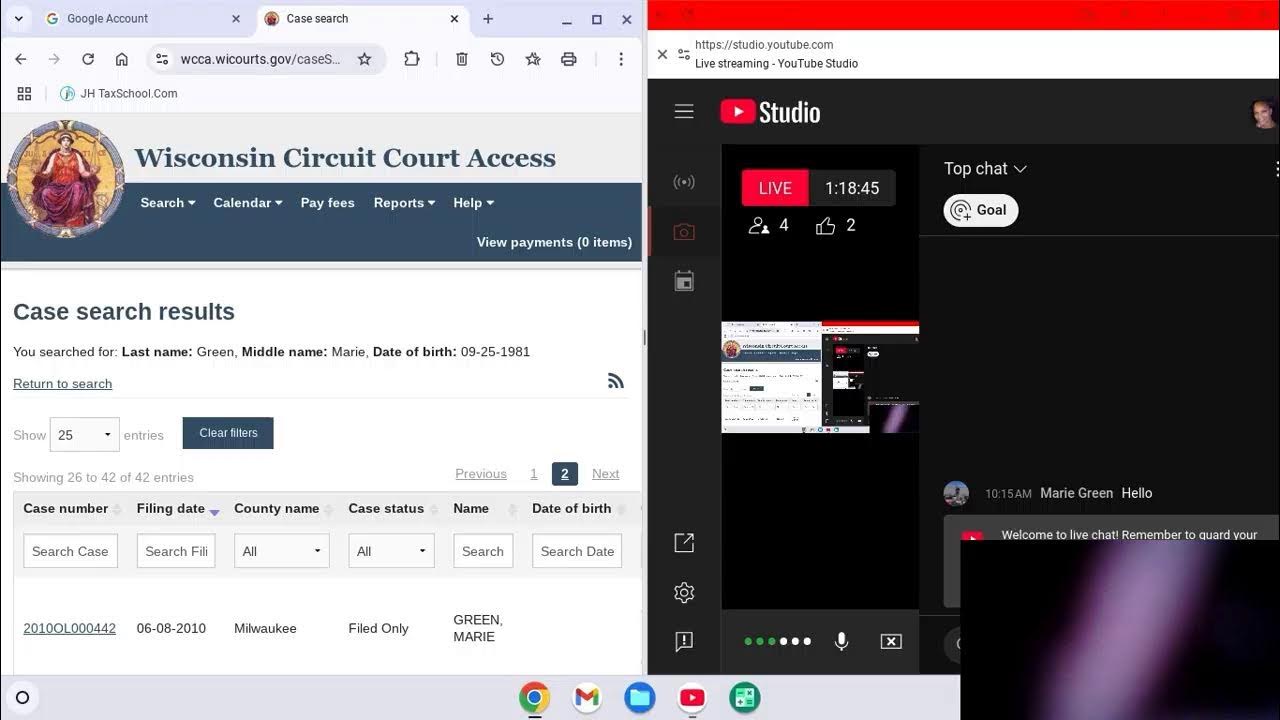This screenshot has height=720, width=1280.
Task: Bookmark this page with star icon
Action: tap(364, 59)
